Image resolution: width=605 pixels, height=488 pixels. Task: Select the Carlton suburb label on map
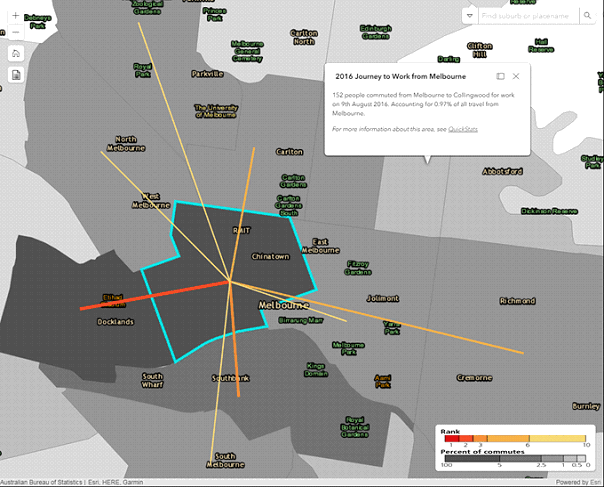(288, 152)
